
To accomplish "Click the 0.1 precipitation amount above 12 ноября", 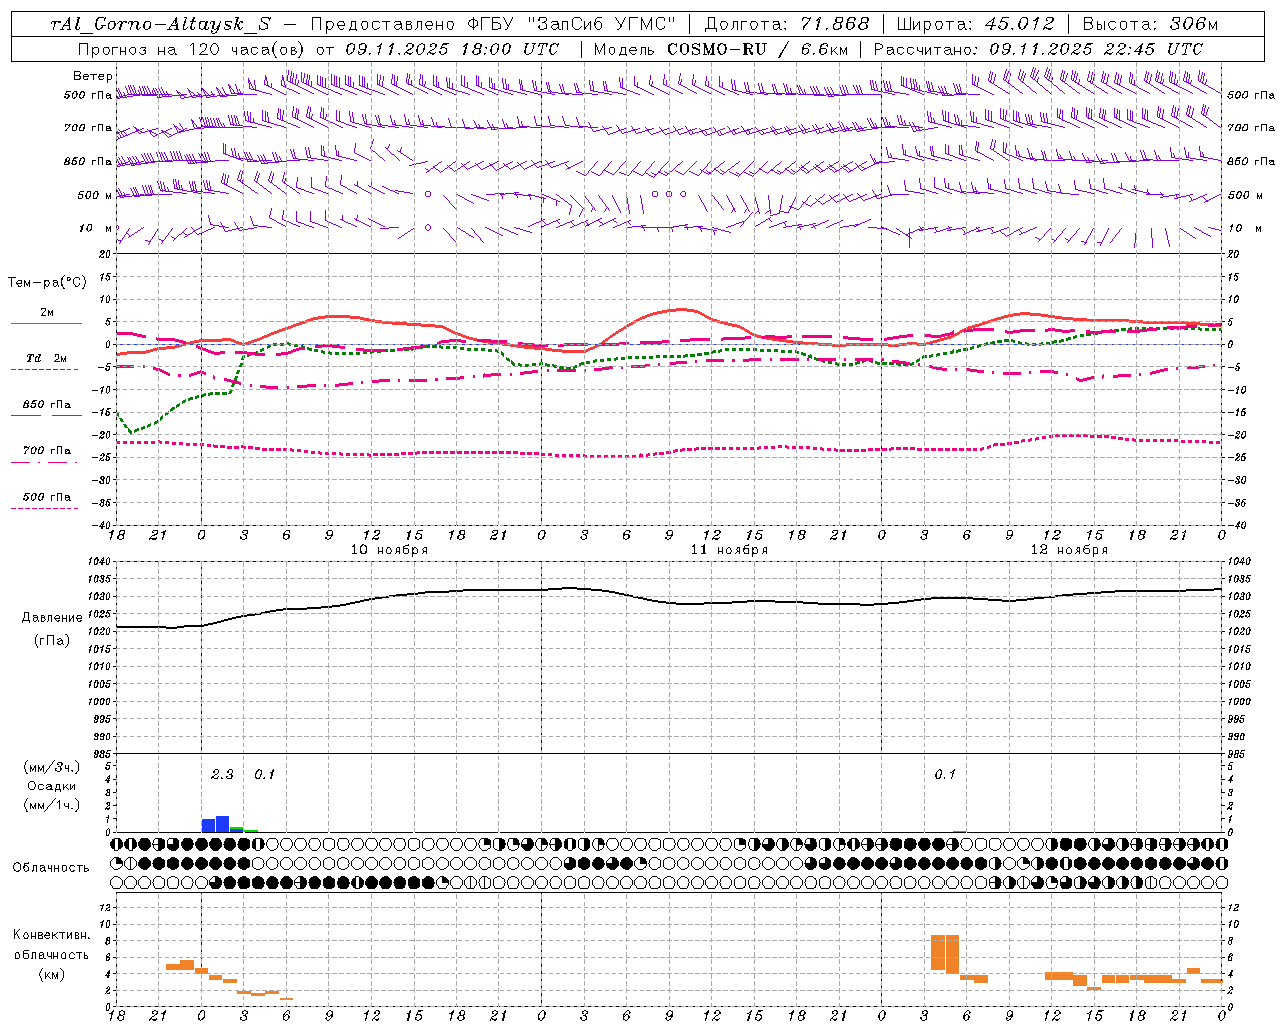I will pos(945,775).
